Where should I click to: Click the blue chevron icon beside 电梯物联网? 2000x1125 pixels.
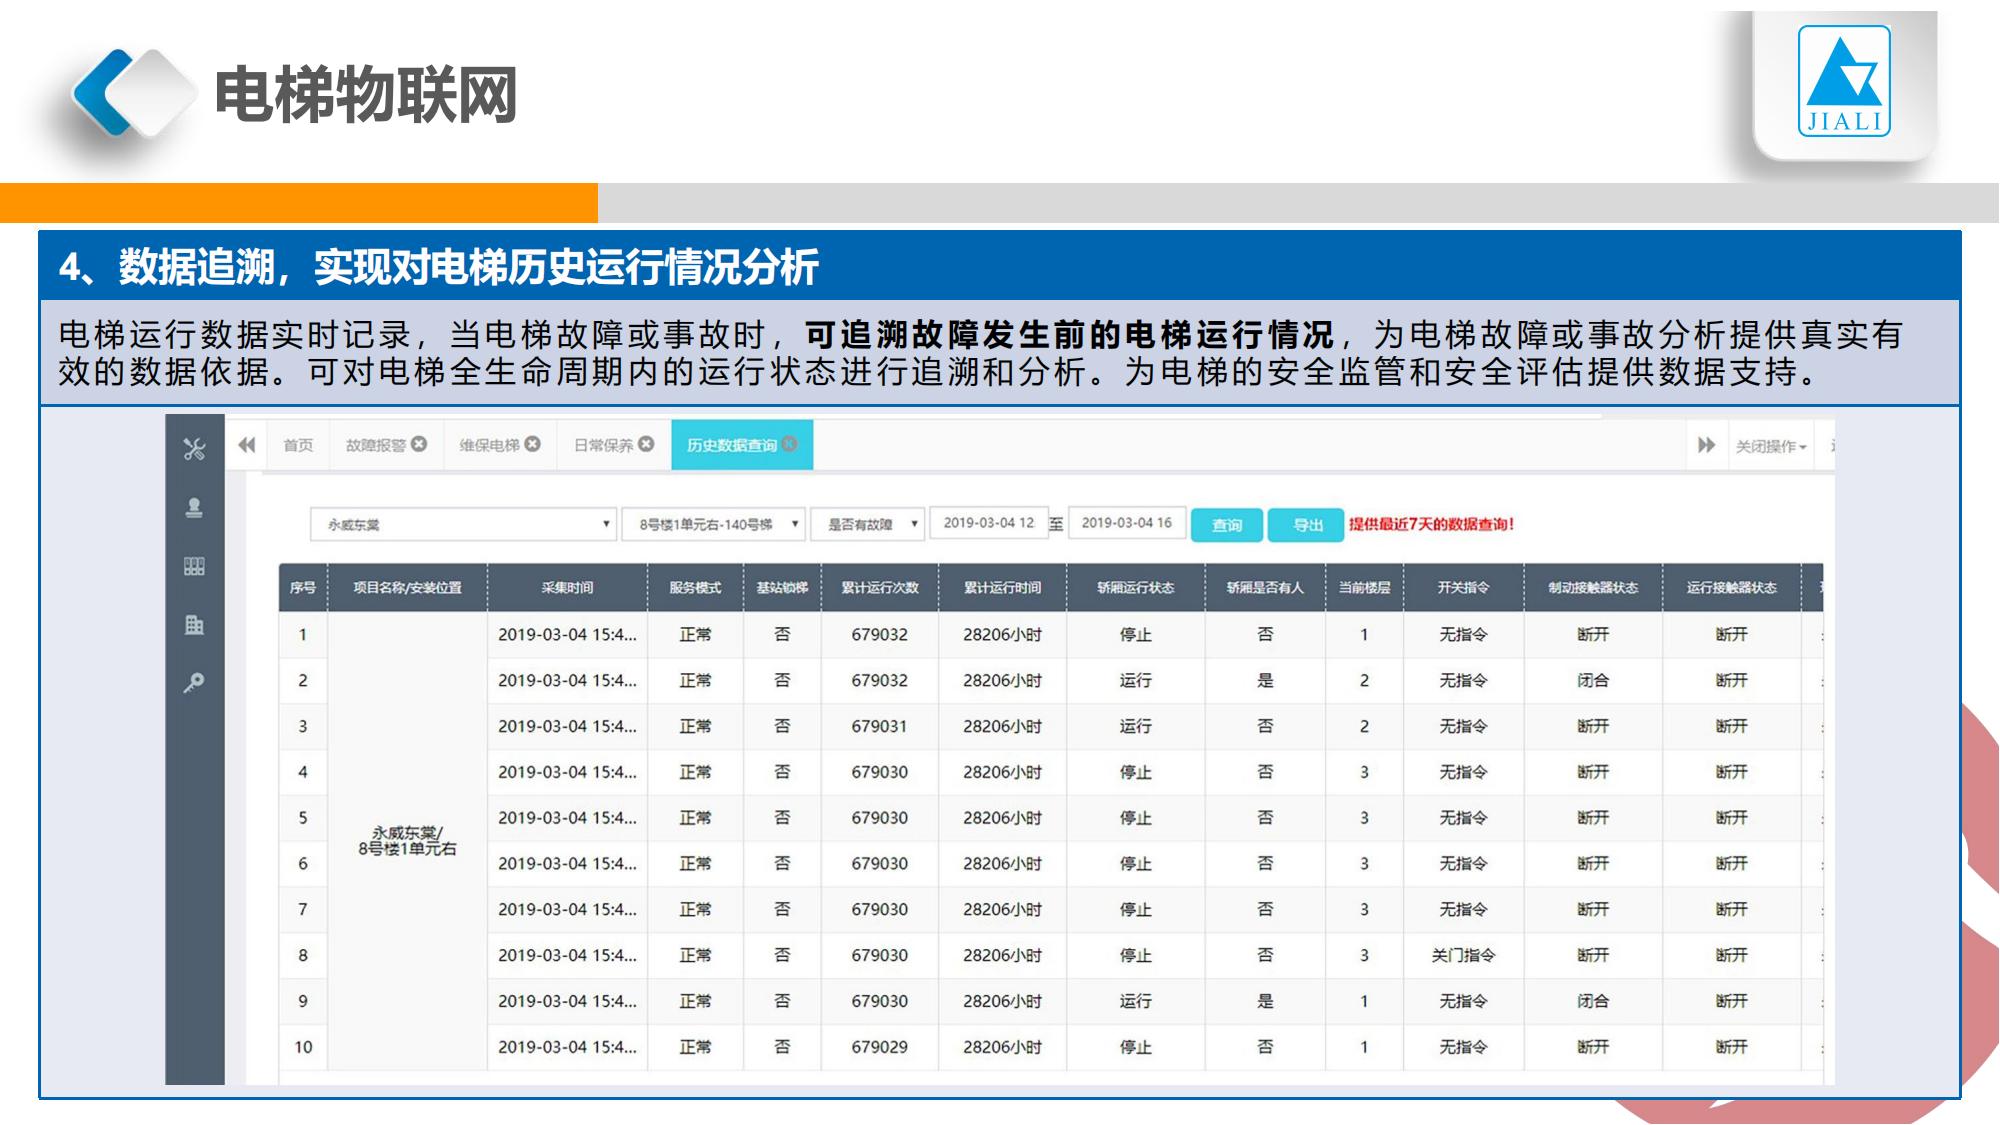(x=104, y=92)
